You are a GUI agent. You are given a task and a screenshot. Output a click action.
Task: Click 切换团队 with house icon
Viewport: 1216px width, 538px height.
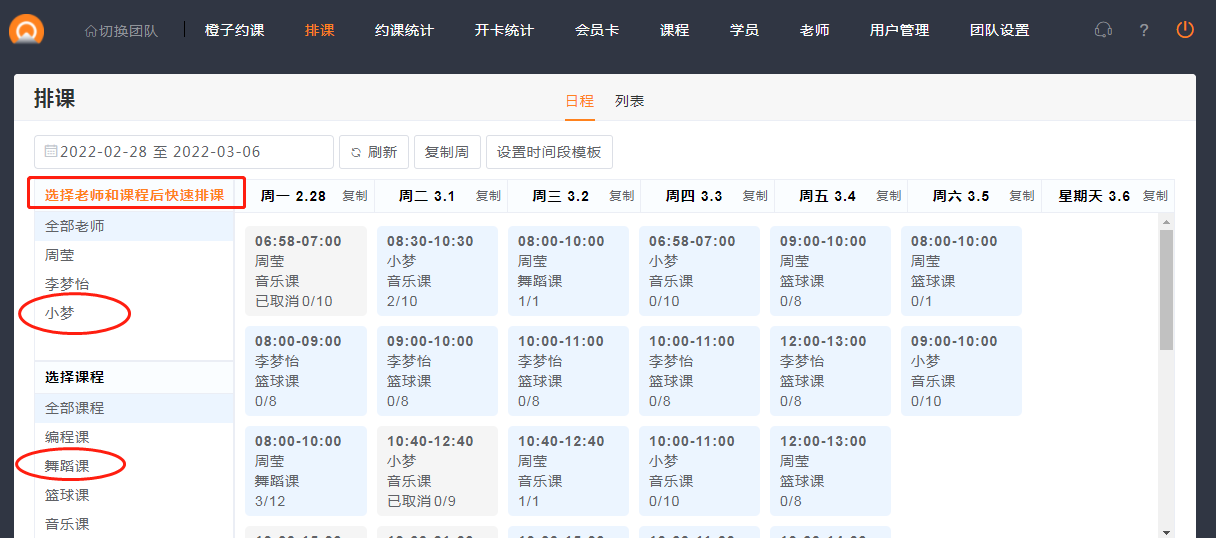coord(121,31)
